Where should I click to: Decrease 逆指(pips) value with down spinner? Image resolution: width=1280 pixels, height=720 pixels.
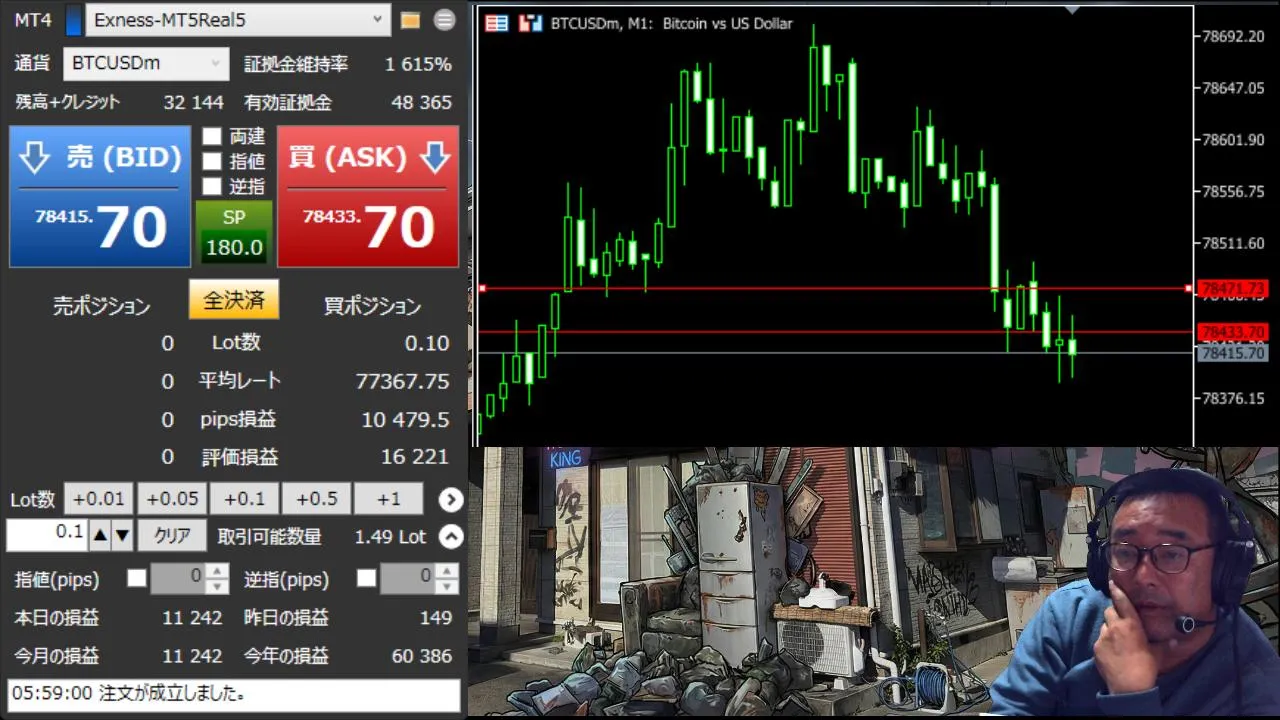click(449, 585)
